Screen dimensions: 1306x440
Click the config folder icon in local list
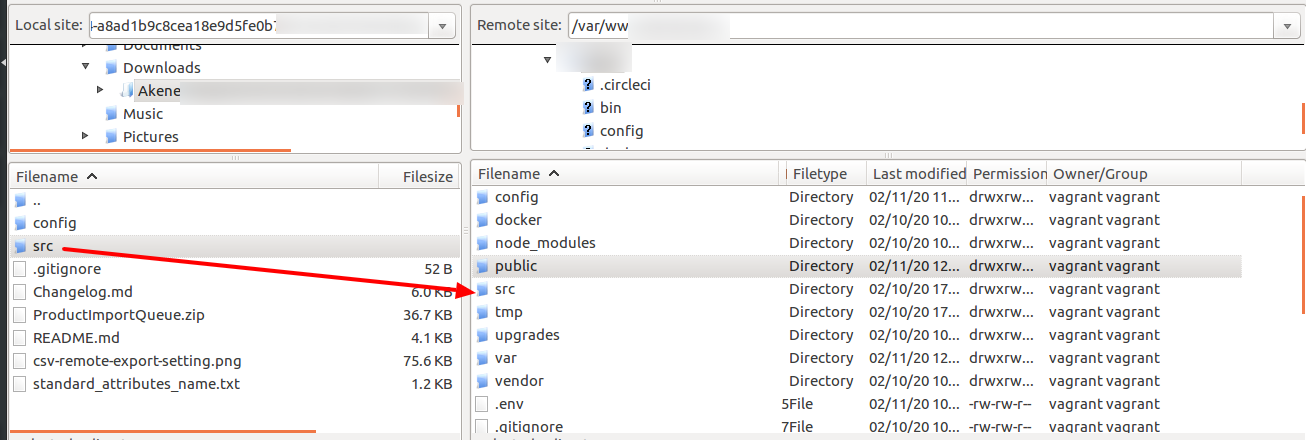pyautogui.click(x=22, y=223)
